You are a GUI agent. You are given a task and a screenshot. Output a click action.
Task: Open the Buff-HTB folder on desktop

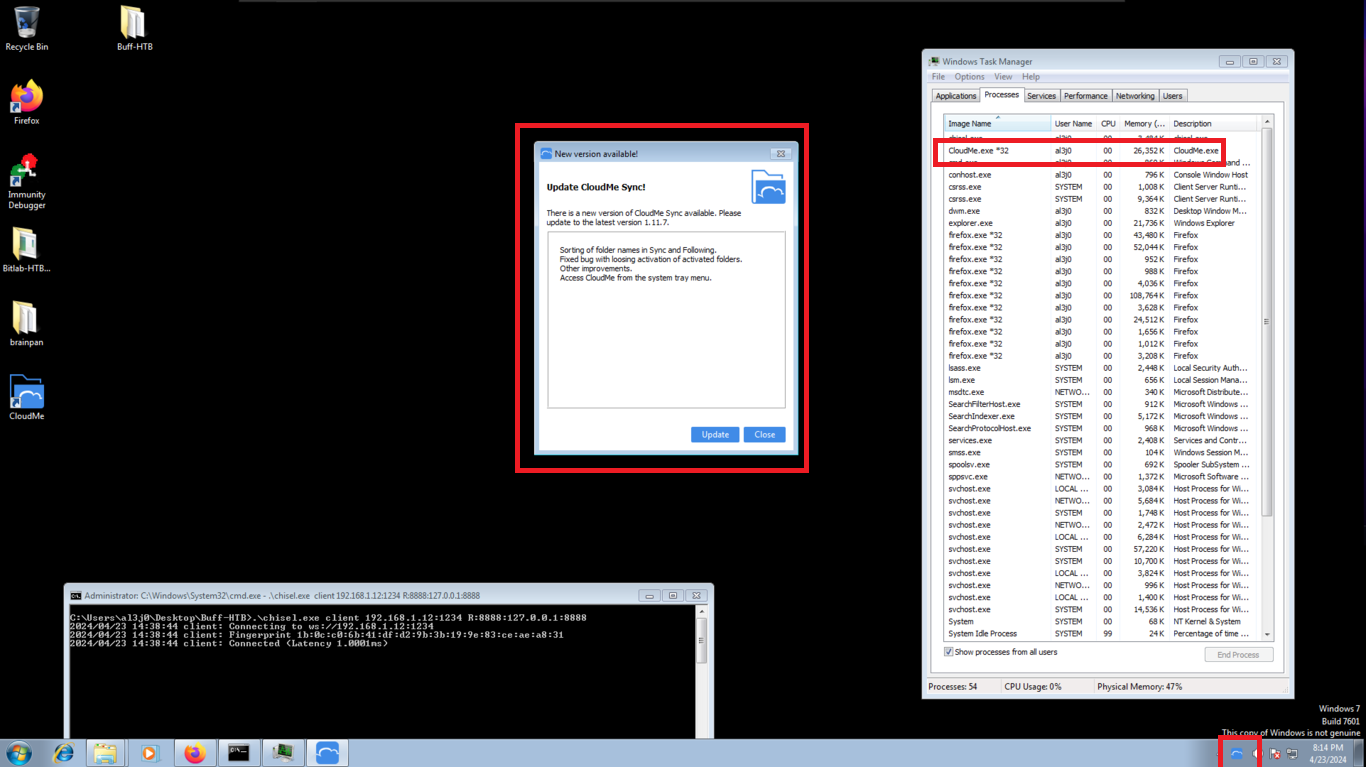tap(134, 28)
